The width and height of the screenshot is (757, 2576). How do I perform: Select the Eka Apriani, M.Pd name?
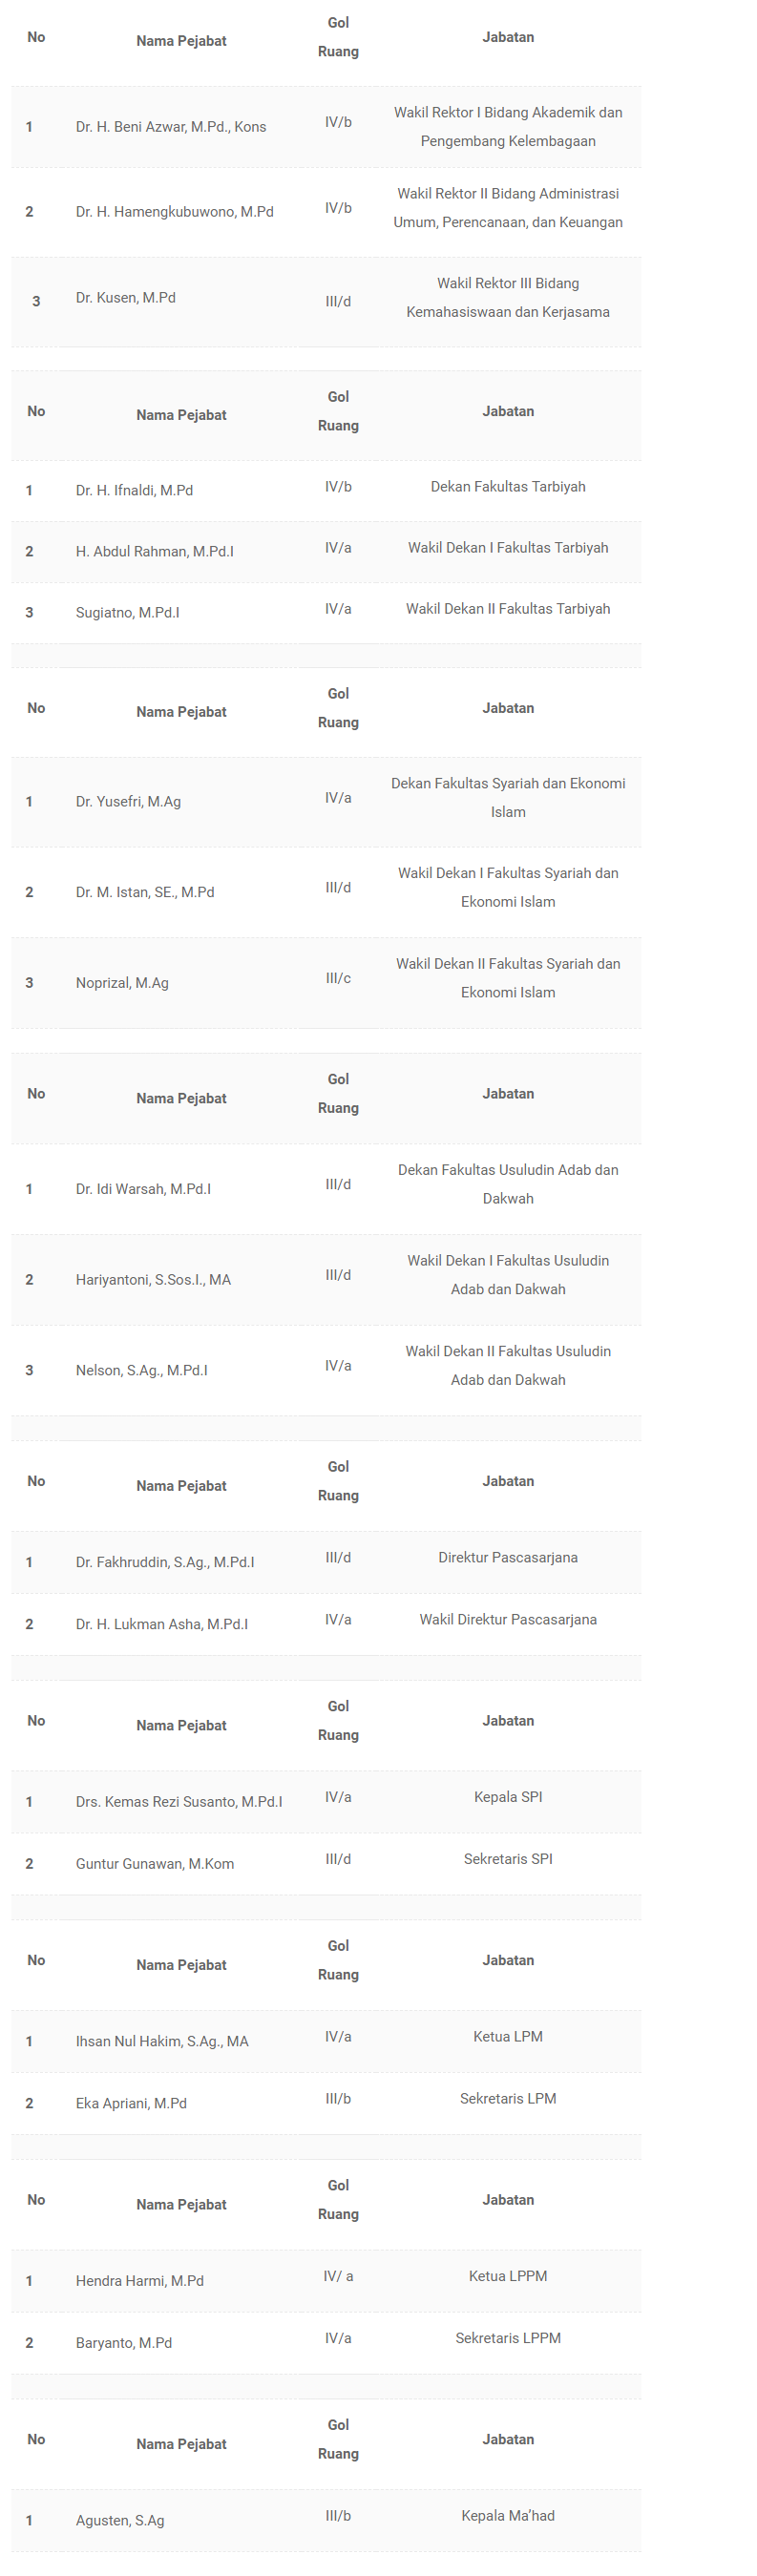(x=131, y=2103)
